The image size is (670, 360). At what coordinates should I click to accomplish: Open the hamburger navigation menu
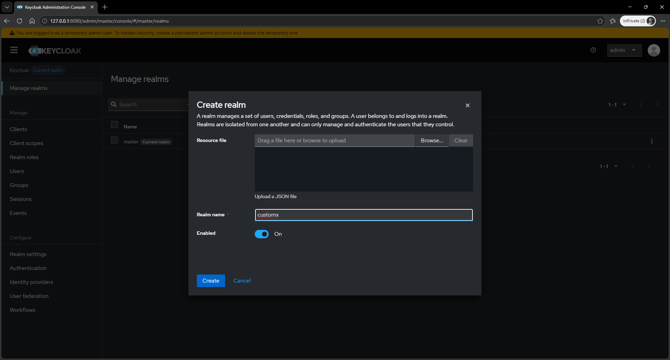14,50
